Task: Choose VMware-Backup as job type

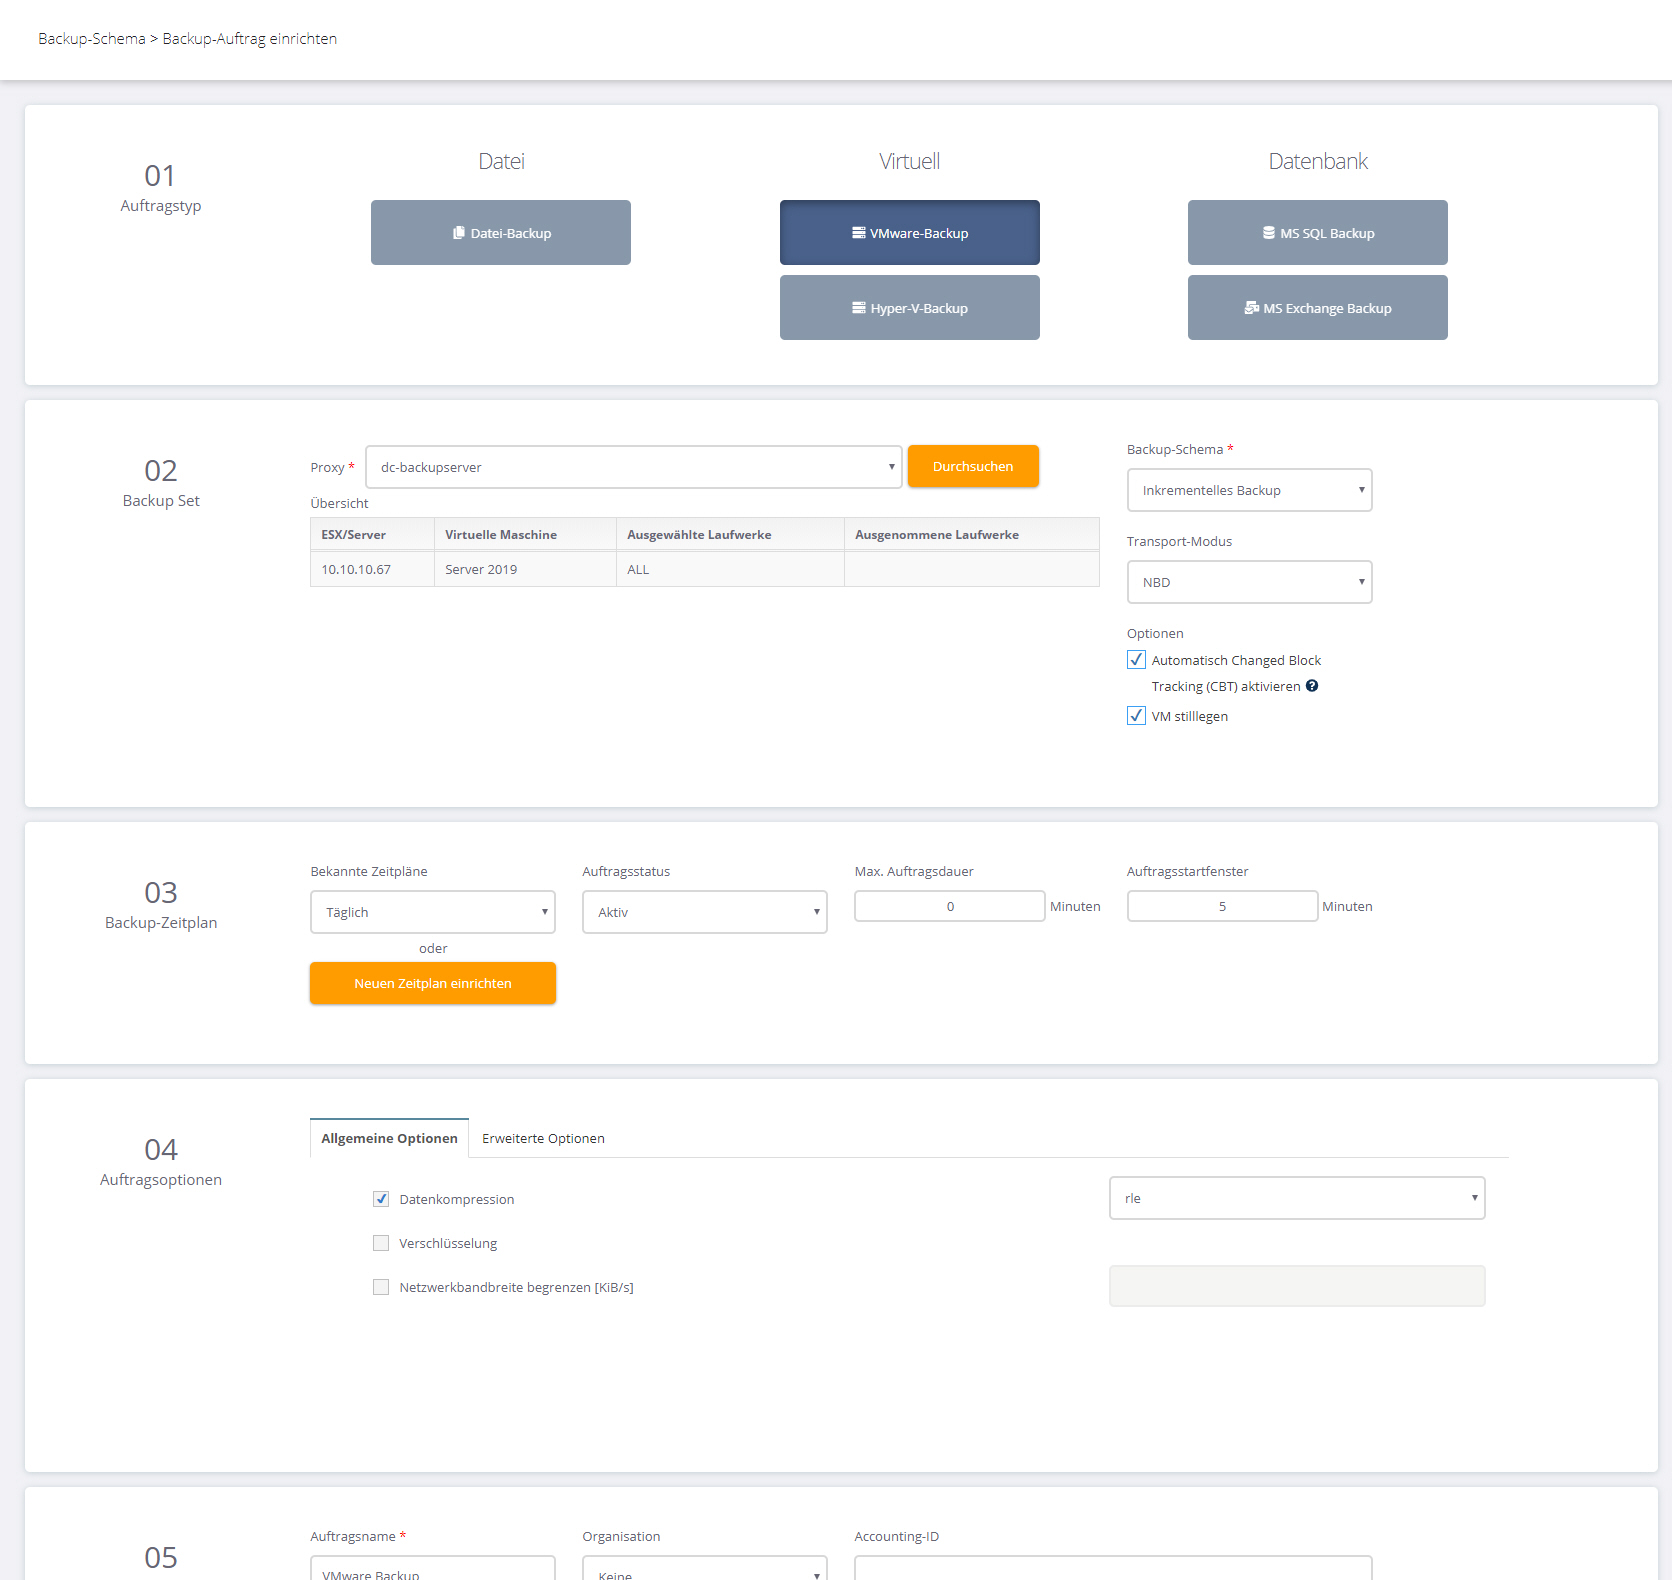Action: (909, 233)
